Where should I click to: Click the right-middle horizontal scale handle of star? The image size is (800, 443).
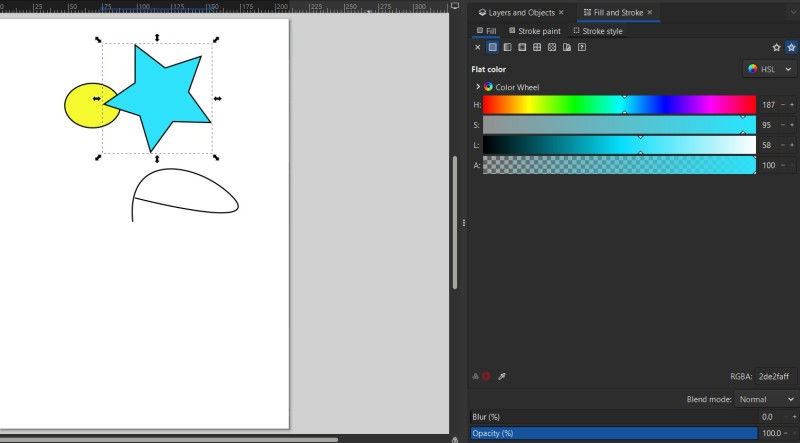pyautogui.click(x=217, y=99)
